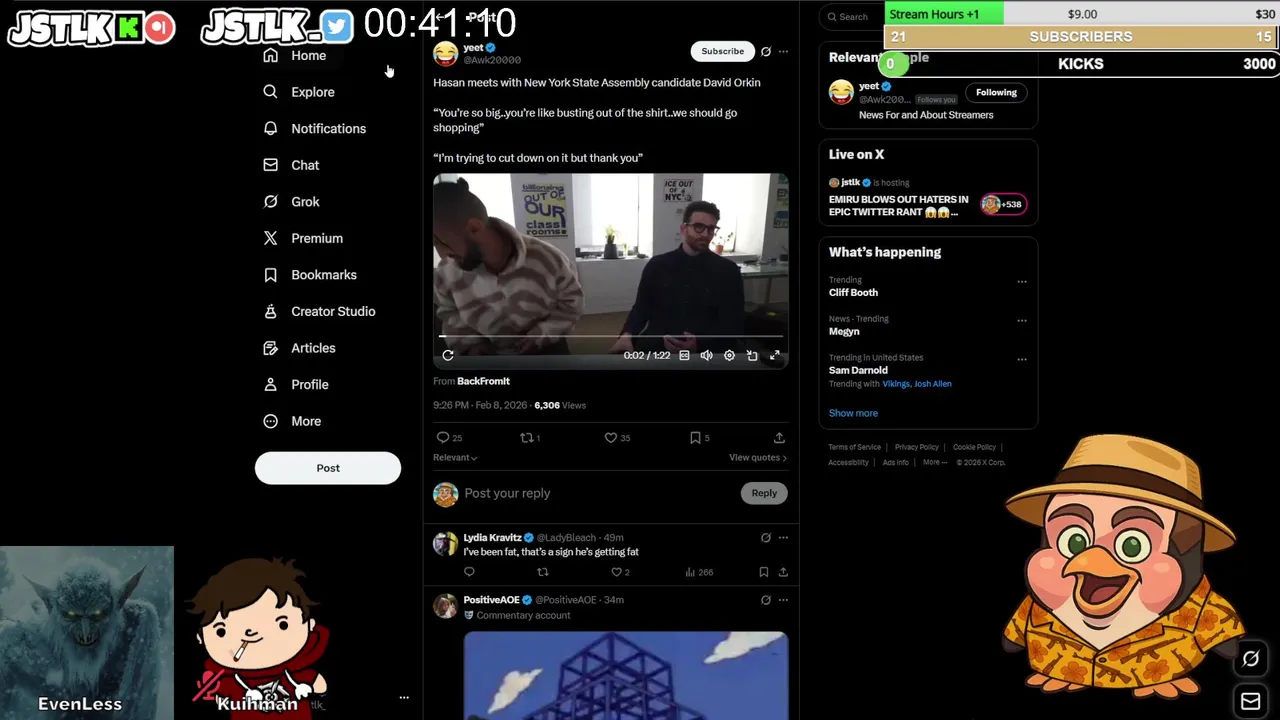The width and height of the screenshot is (1280, 720).
Task: Click the Following button for yeet
Action: (x=996, y=92)
